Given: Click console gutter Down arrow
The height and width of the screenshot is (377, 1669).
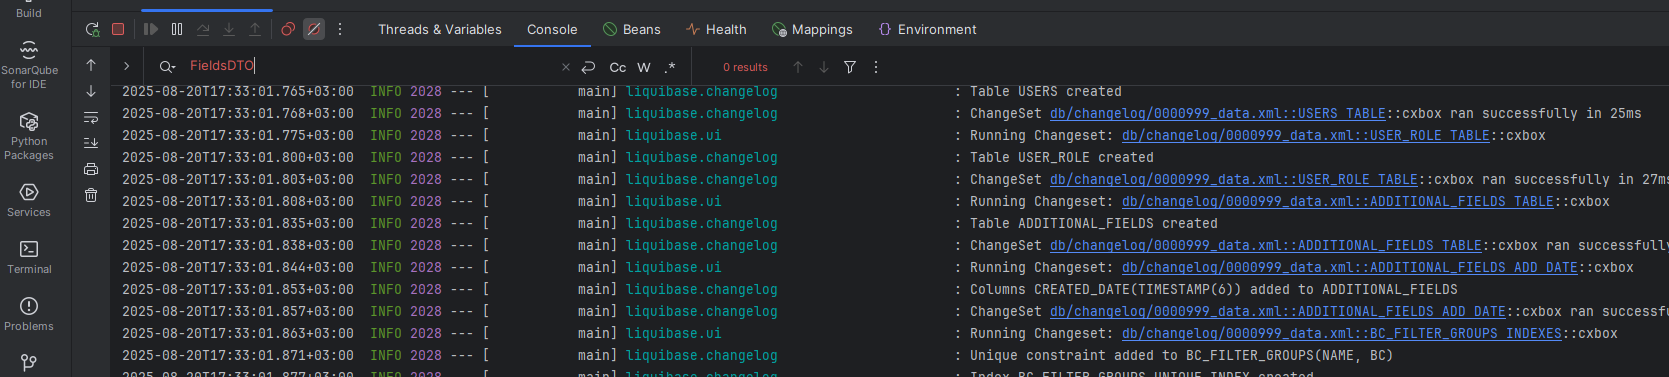Looking at the screenshot, I should pos(91,91).
